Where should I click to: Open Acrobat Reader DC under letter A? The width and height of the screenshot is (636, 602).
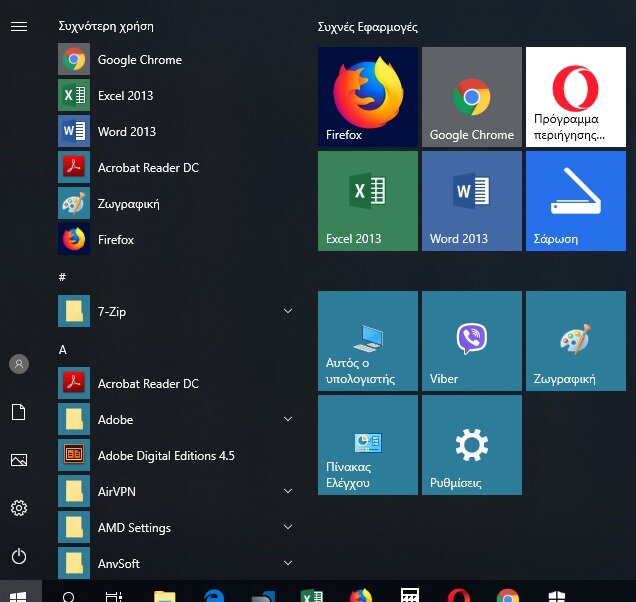click(x=176, y=383)
